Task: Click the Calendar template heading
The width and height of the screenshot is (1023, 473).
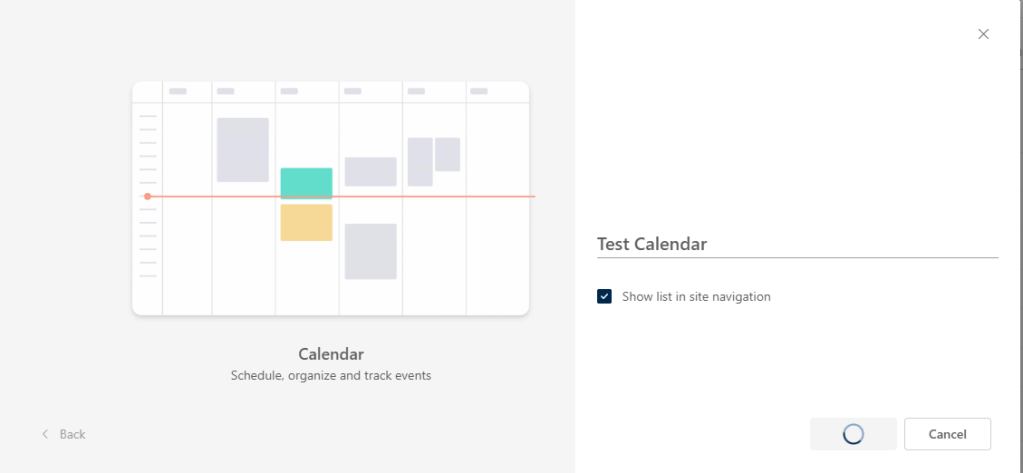Action: 330,354
